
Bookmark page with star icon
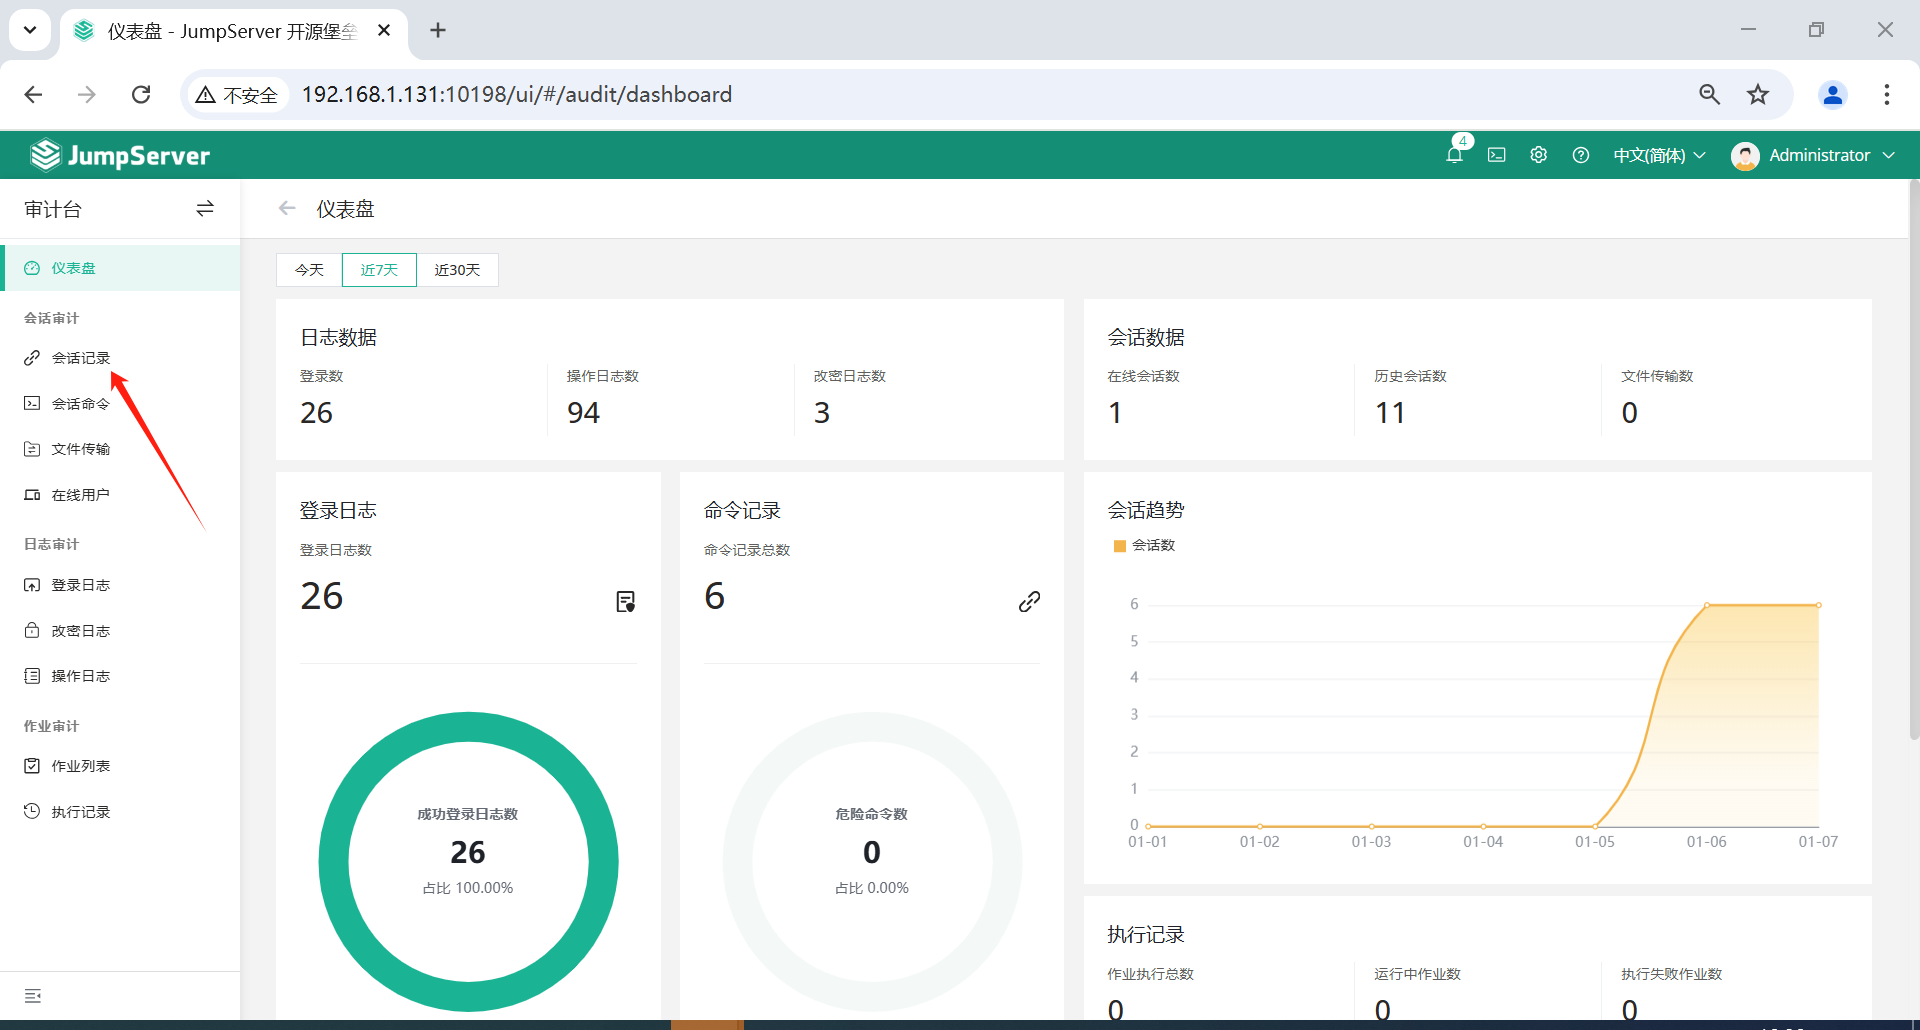1758,94
